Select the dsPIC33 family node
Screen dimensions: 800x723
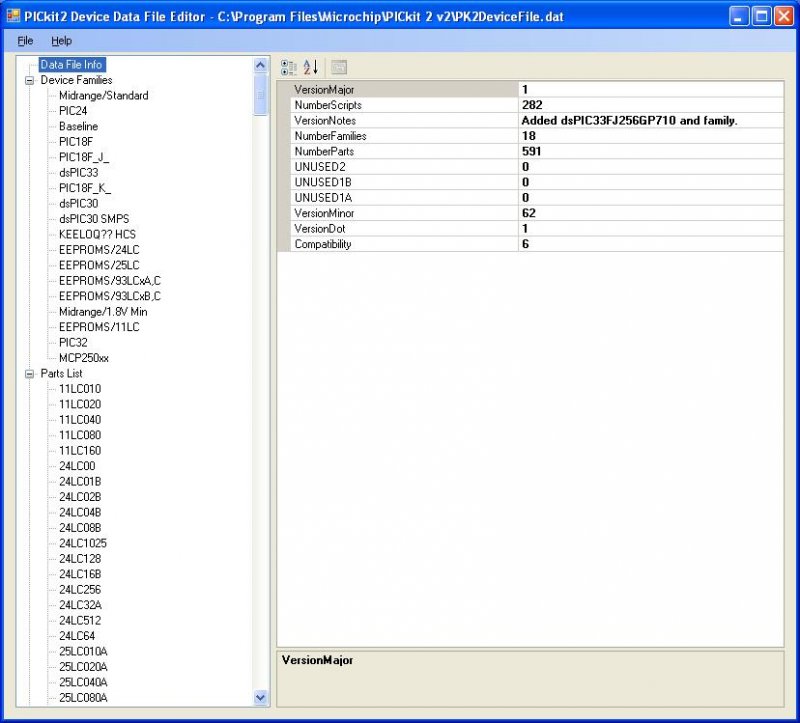coord(79,173)
